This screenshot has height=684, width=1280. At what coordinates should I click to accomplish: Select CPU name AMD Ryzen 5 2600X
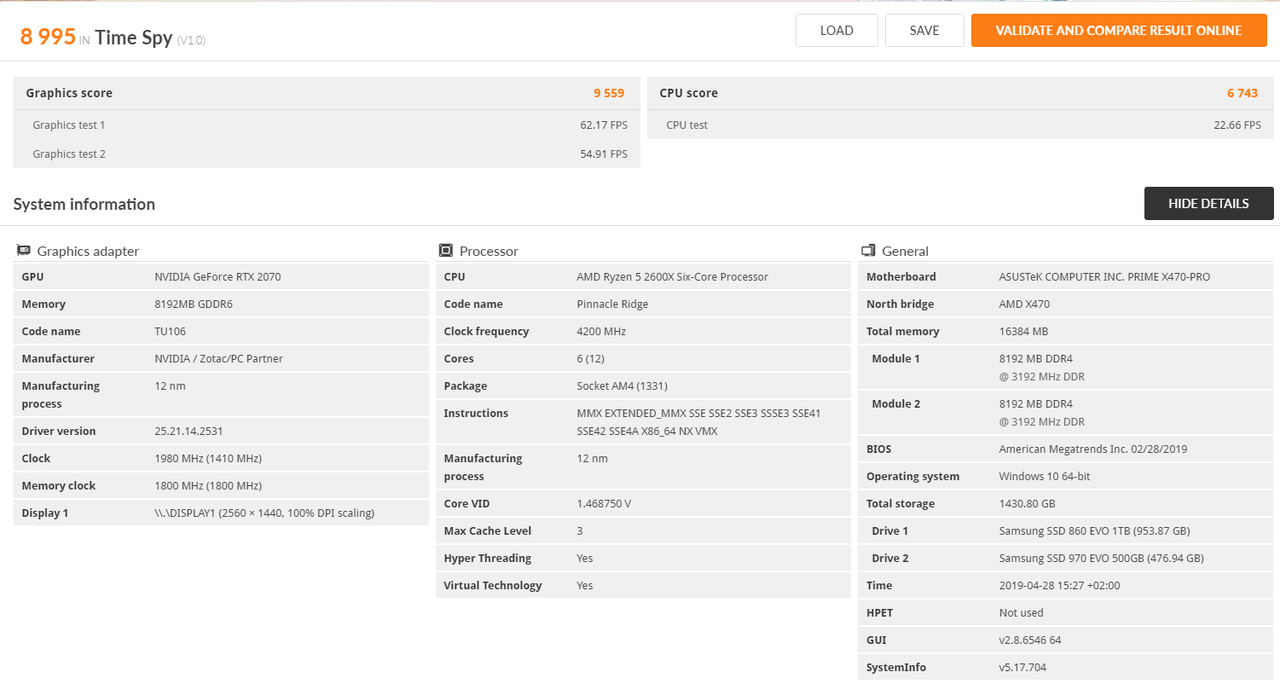tap(672, 277)
